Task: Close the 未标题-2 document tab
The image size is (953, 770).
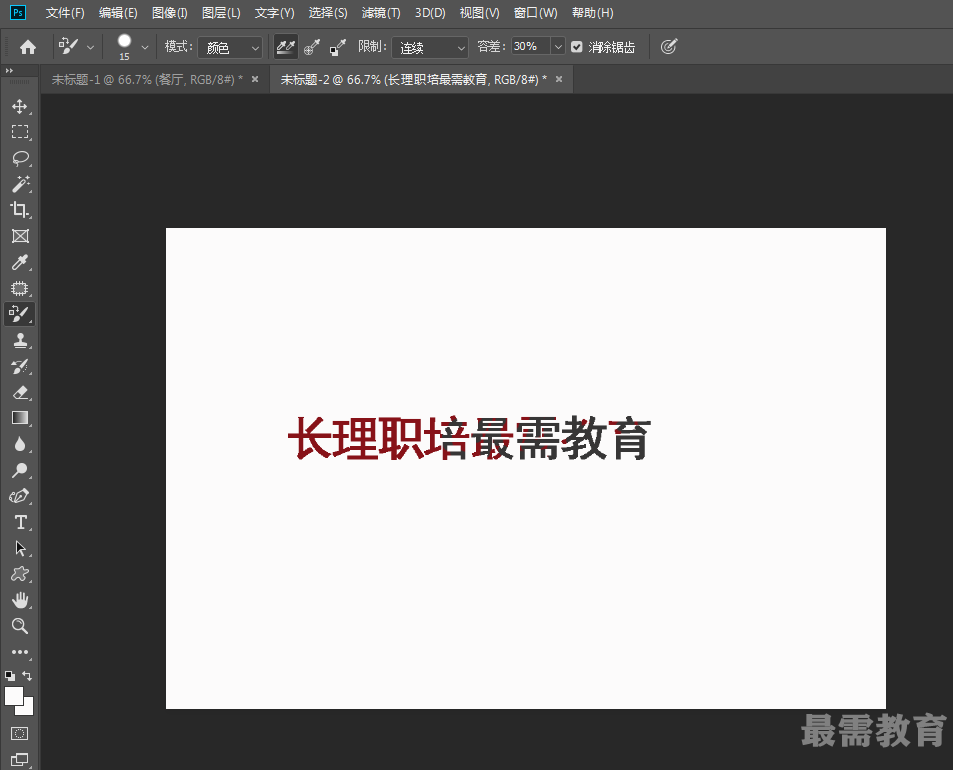Action: (x=559, y=79)
